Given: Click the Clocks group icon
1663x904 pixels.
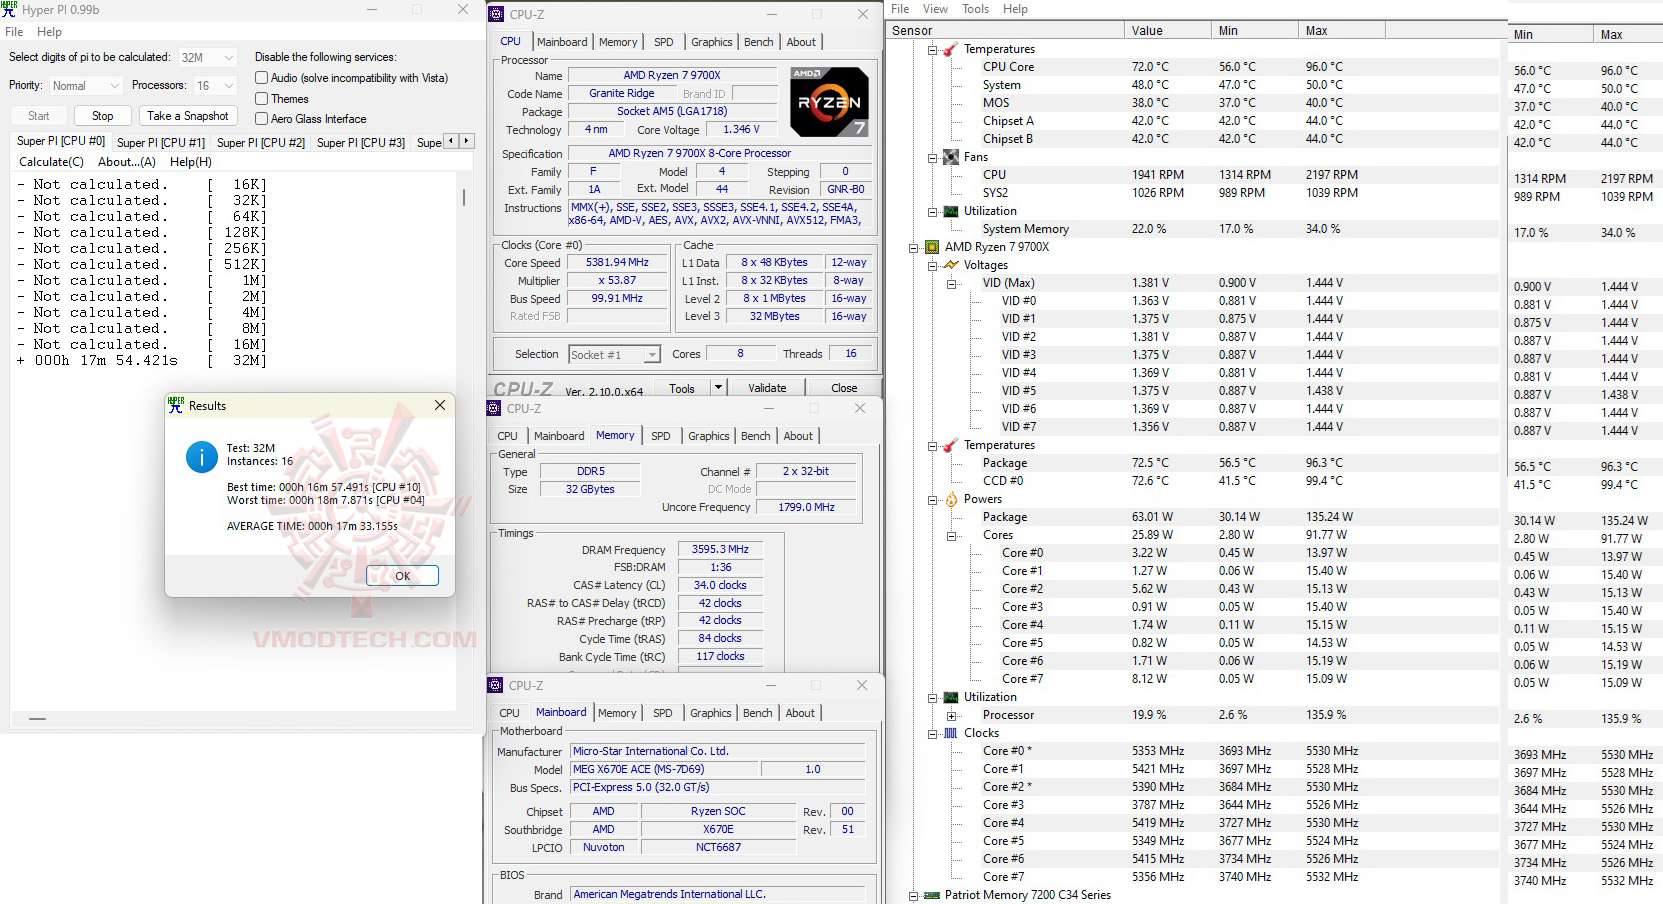Looking at the screenshot, I should (x=951, y=733).
